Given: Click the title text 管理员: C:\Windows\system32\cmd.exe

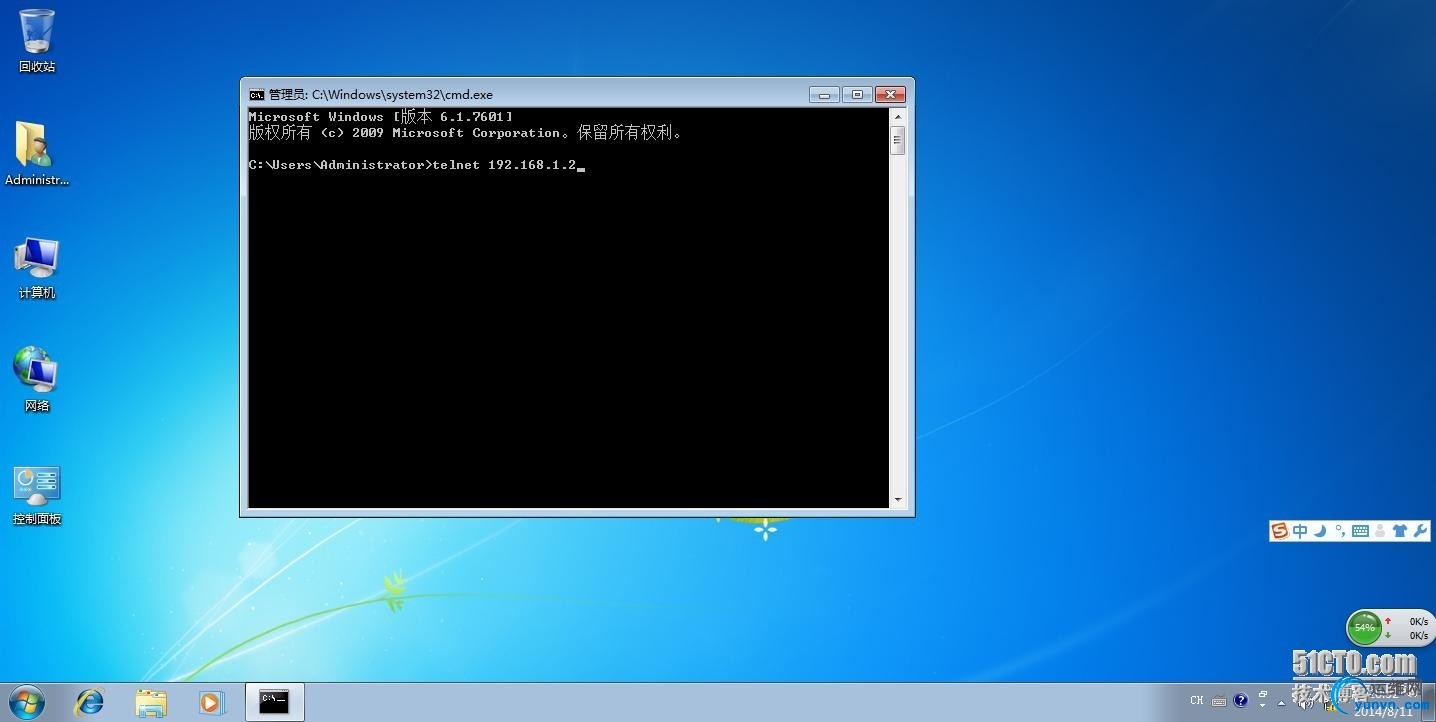Looking at the screenshot, I should pos(381,95).
